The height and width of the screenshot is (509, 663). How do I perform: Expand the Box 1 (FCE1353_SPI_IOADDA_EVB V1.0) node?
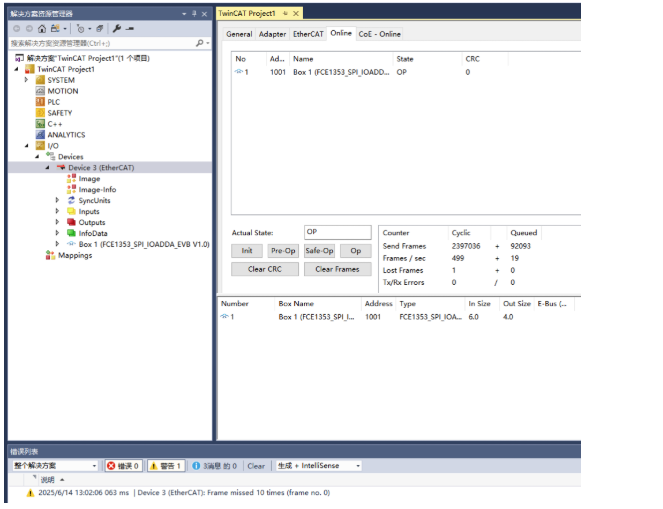click(58, 244)
